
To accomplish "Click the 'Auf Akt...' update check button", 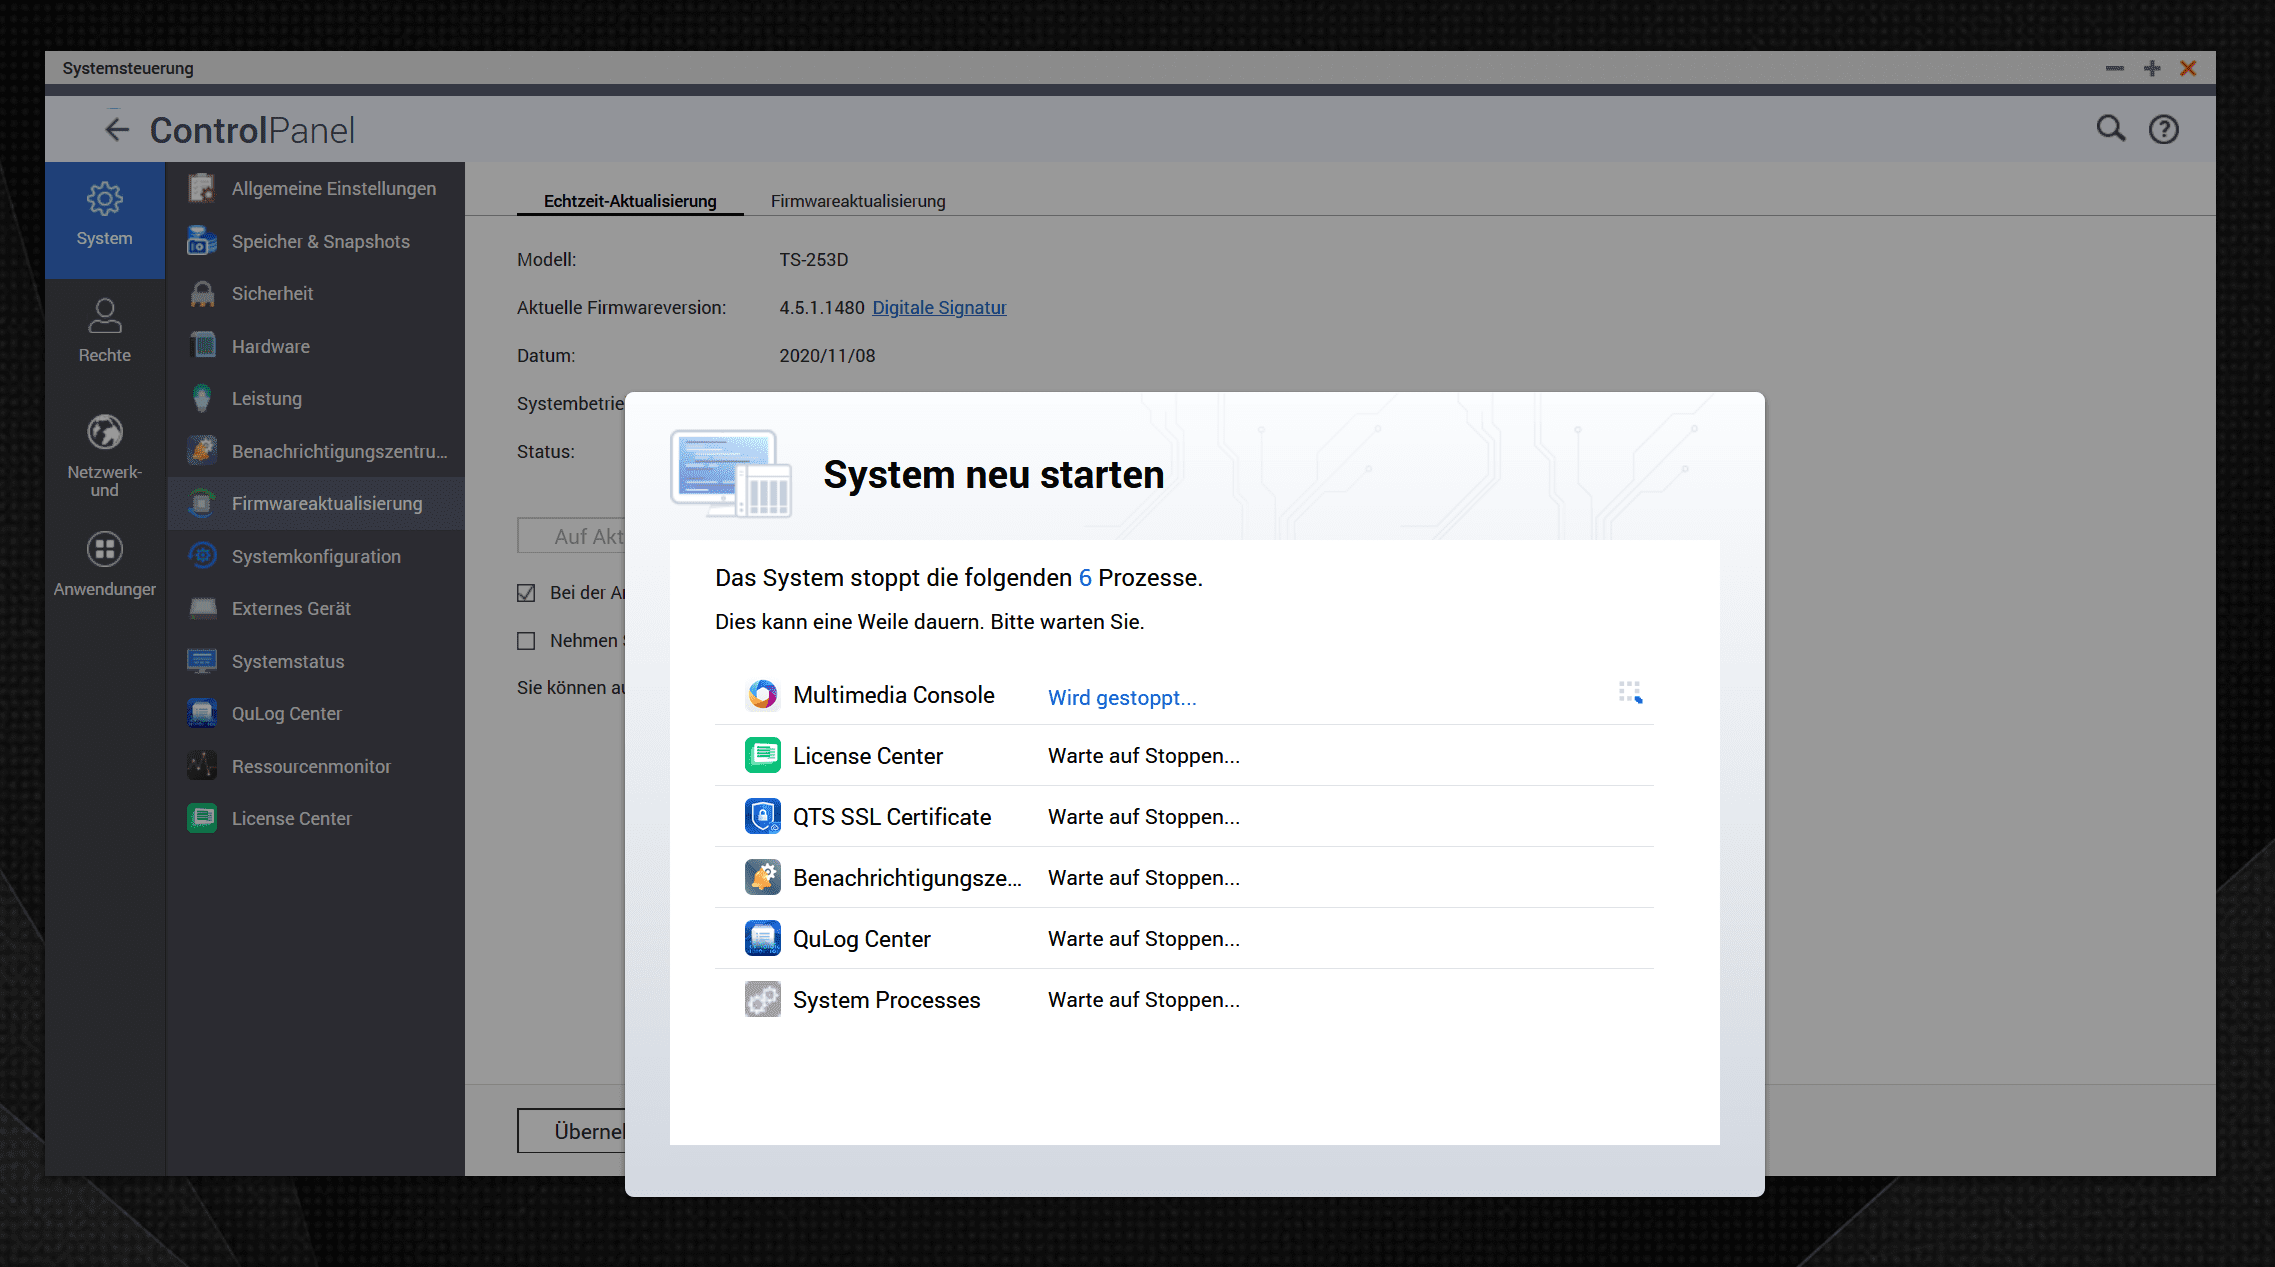I will (571, 536).
